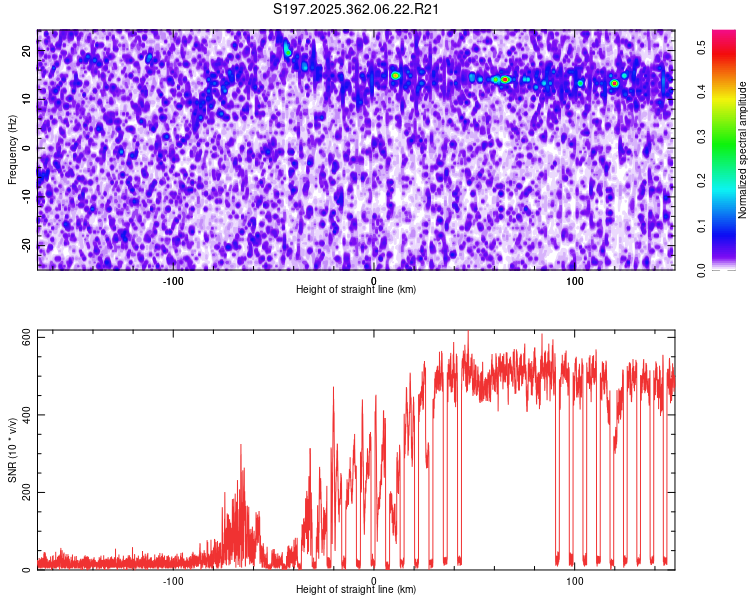Click the 0.0 tick label on the colorbar
The width and height of the screenshot is (750, 600).
click(x=703, y=270)
